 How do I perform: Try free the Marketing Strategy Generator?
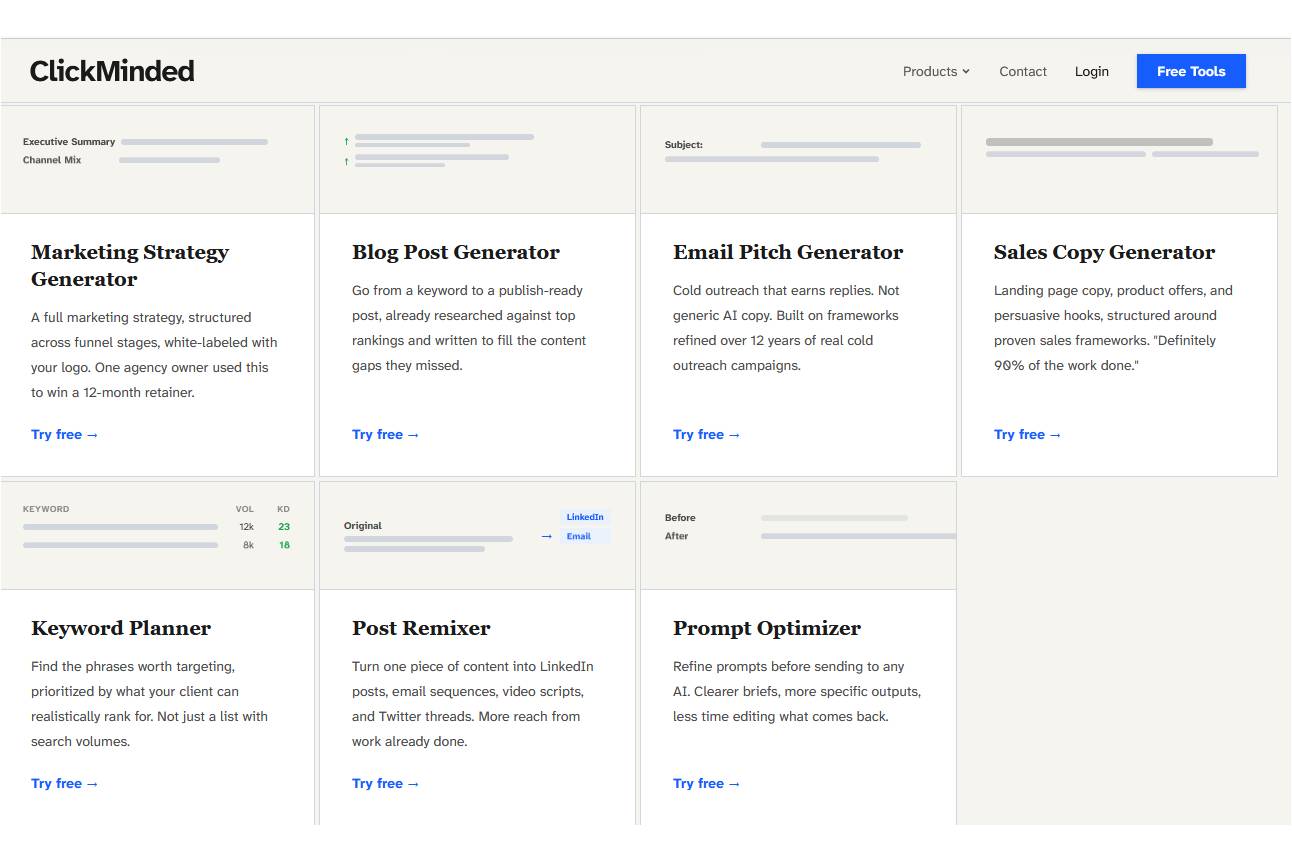coord(64,434)
